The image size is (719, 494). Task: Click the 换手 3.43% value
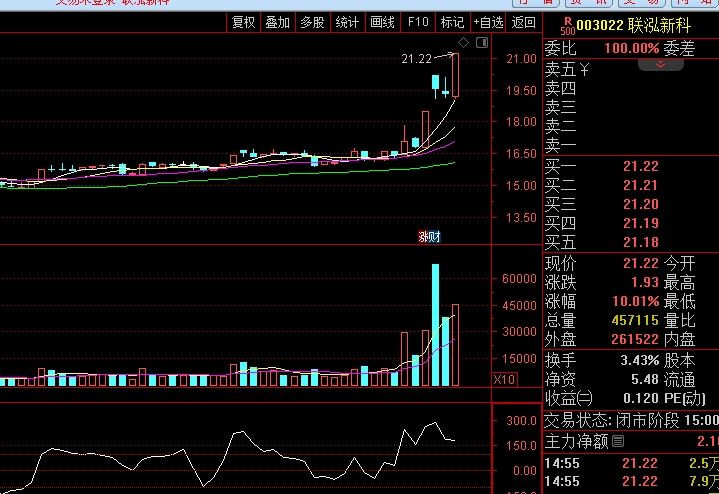[640, 361]
